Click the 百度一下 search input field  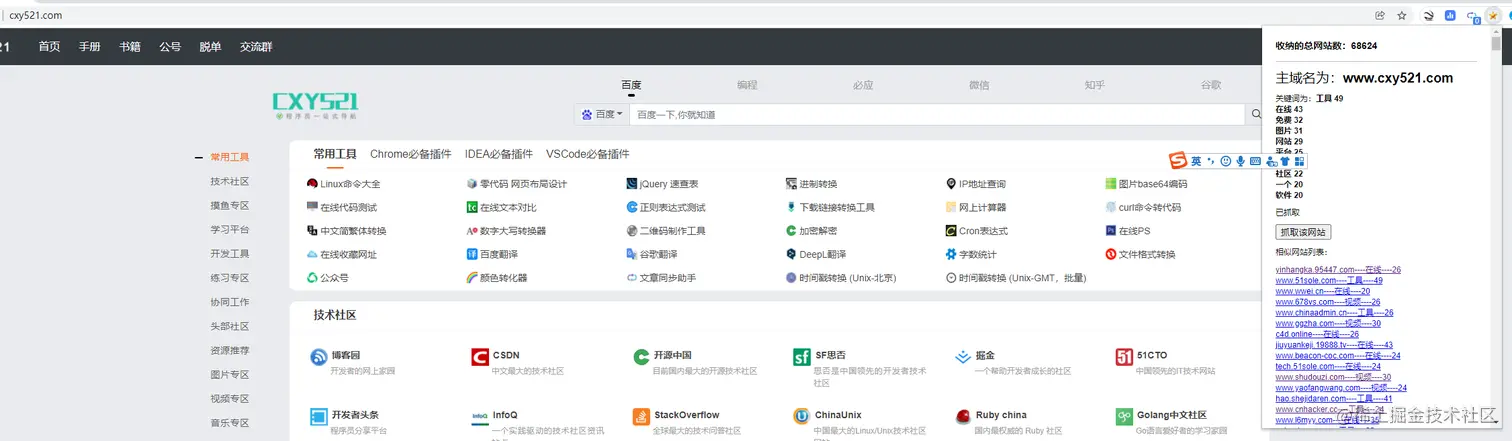938,114
